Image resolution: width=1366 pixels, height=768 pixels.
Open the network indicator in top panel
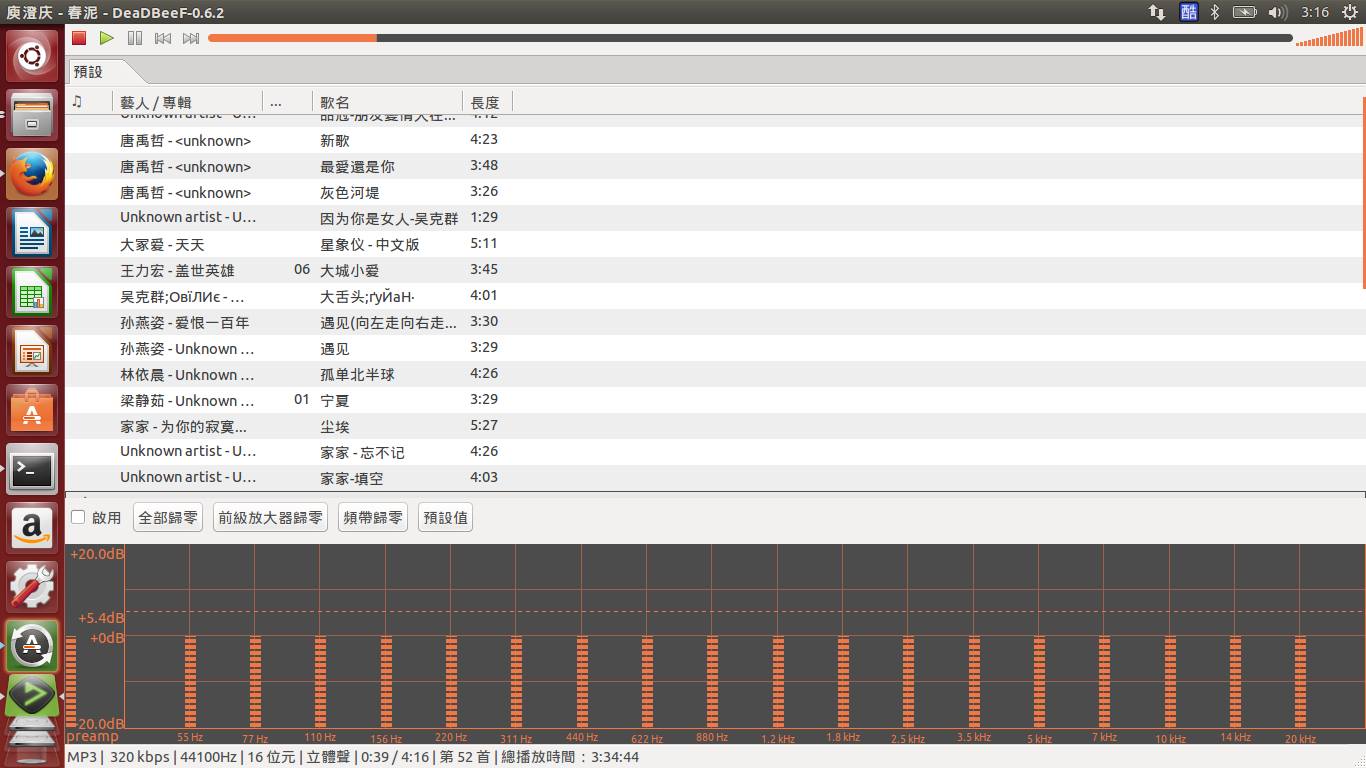(1156, 12)
